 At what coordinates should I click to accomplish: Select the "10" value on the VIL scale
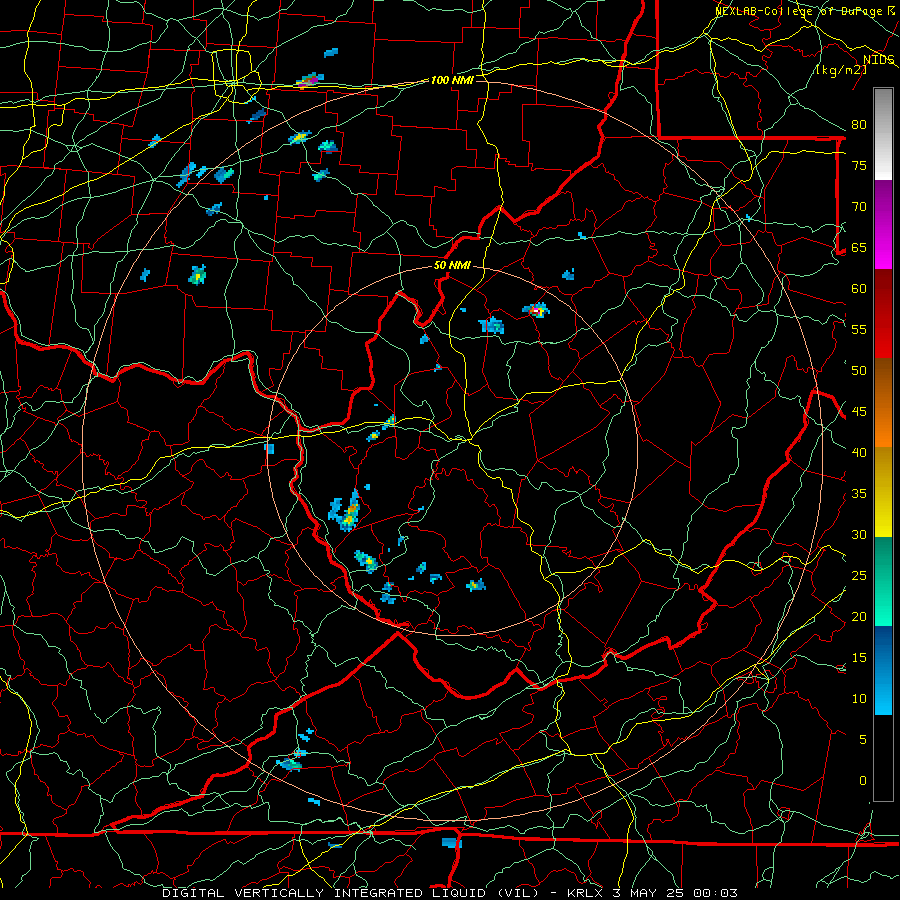(859, 699)
